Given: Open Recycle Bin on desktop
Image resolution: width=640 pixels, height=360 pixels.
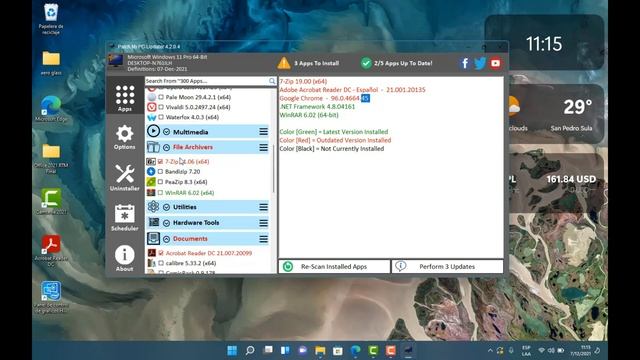Looking at the screenshot, I should [x=51, y=19].
